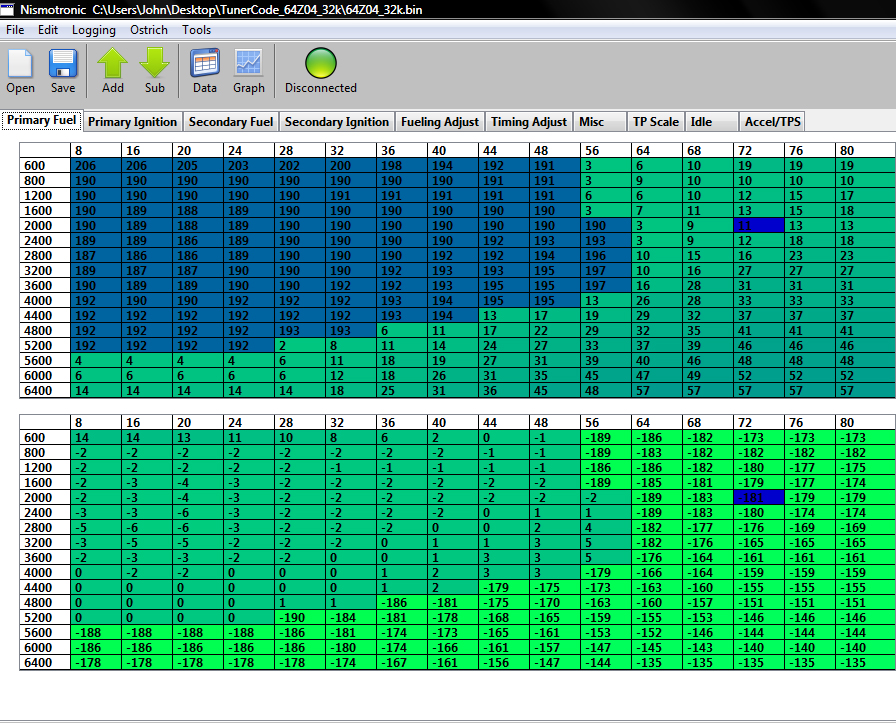Open the Ostrich menu

149,30
